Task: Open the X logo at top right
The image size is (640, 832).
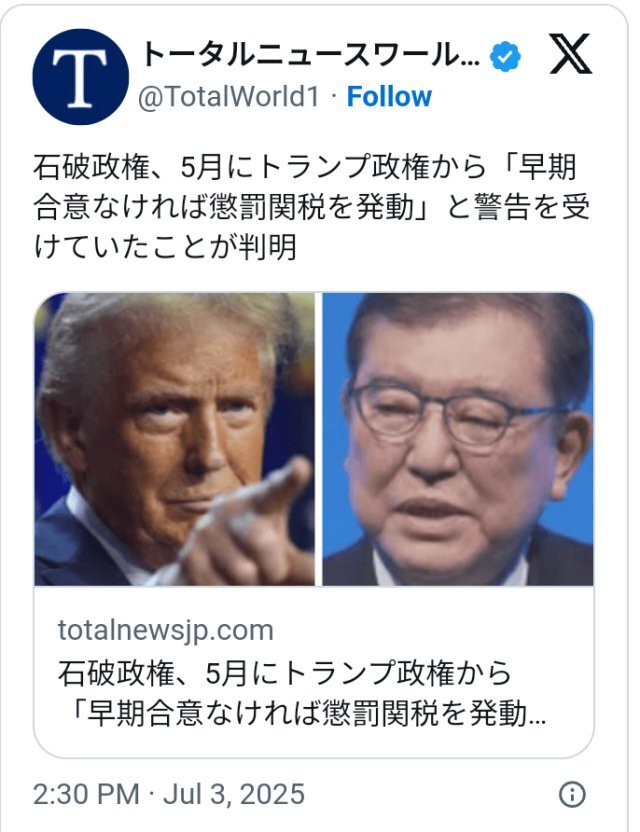Action: tap(570, 54)
